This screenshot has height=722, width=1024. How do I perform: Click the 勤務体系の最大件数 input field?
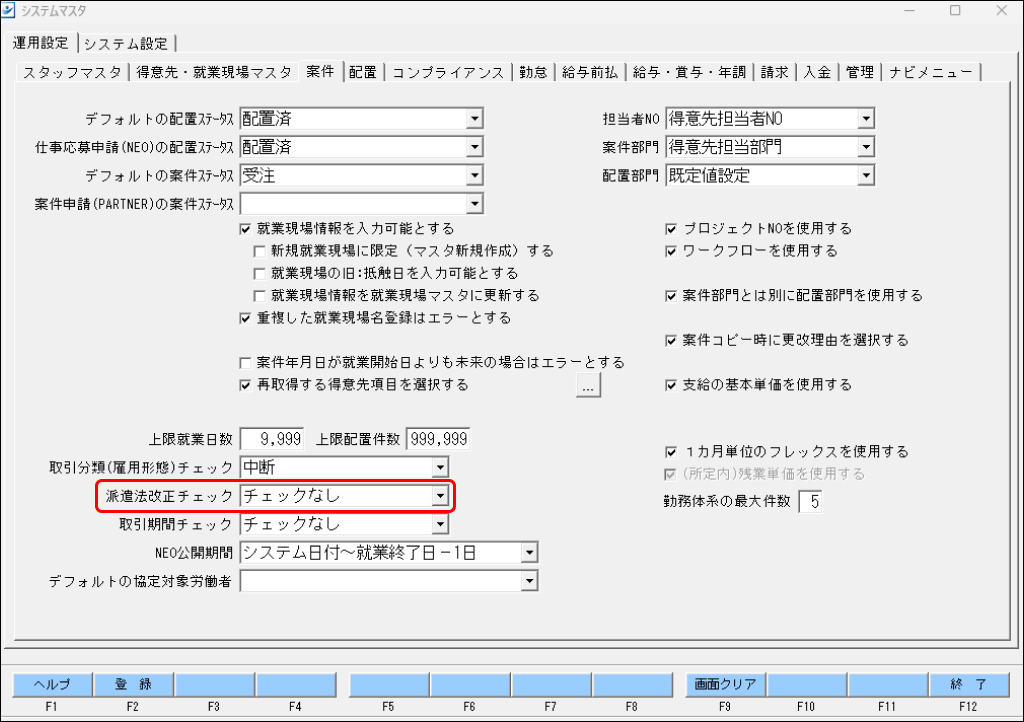810,501
